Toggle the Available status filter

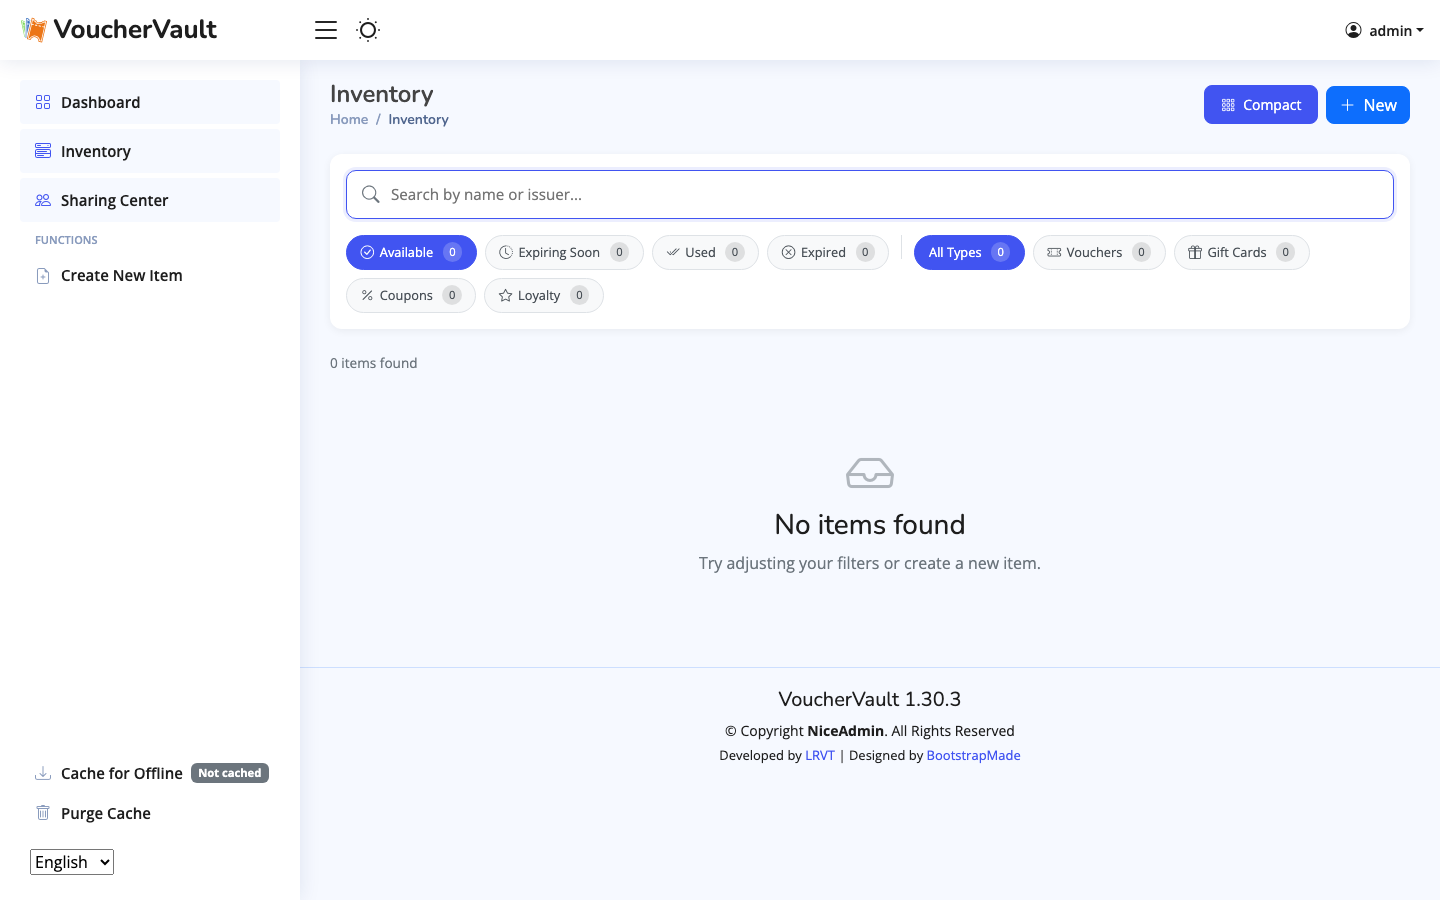click(x=411, y=252)
